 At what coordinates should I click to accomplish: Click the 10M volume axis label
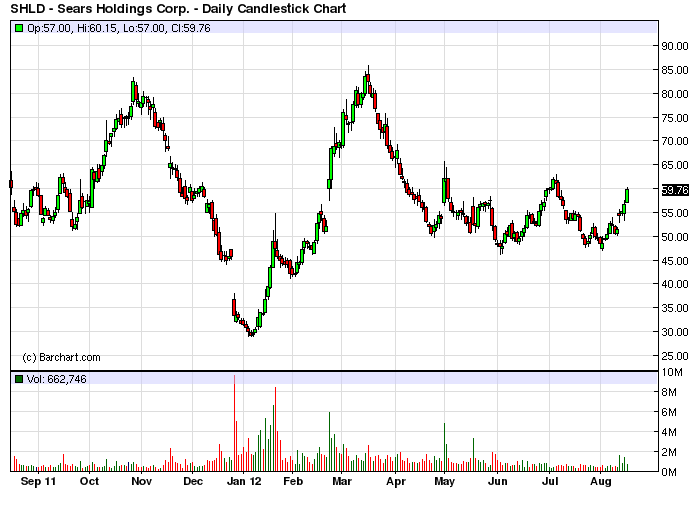tap(672, 372)
